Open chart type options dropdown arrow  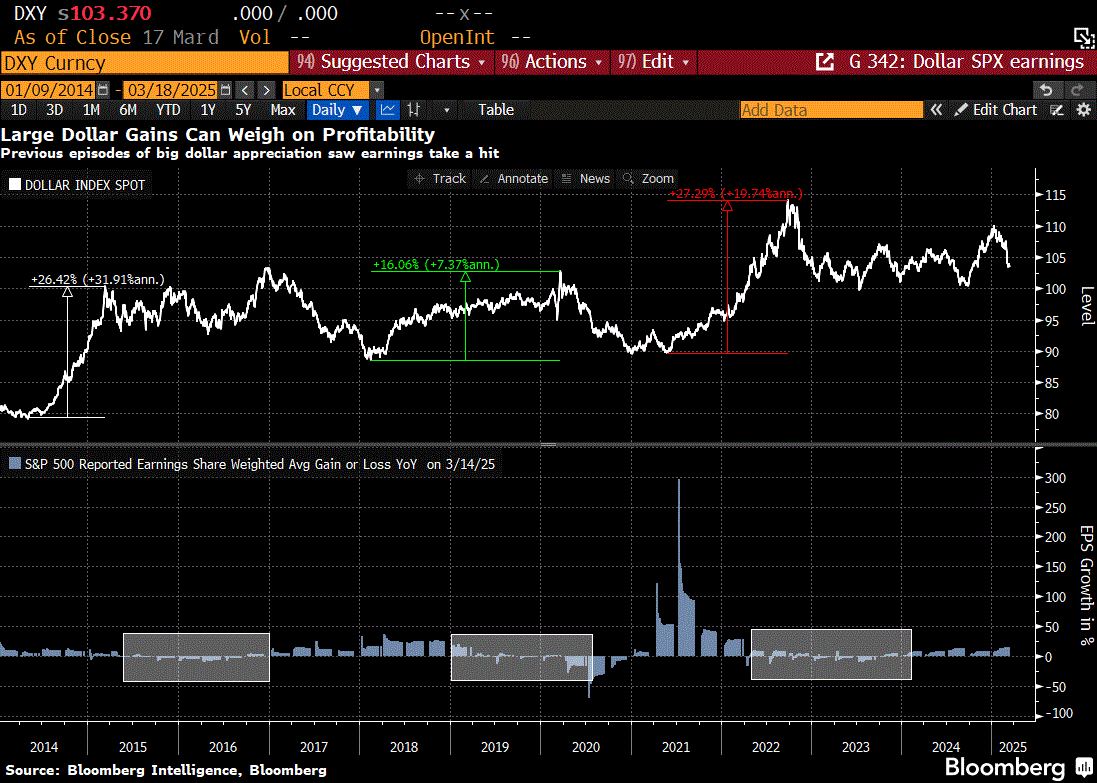click(x=446, y=110)
